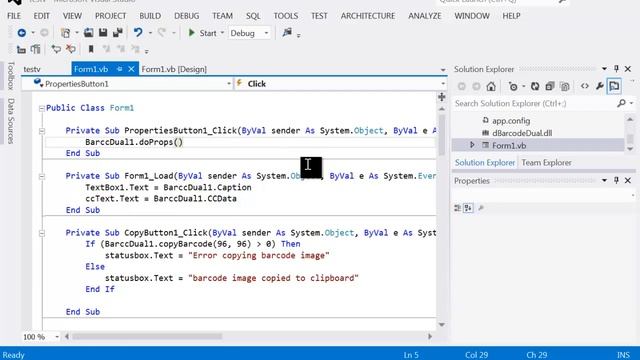Switch to the testv tab
The height and width of the screenshot is (360, 640).
tap(32, 69)
